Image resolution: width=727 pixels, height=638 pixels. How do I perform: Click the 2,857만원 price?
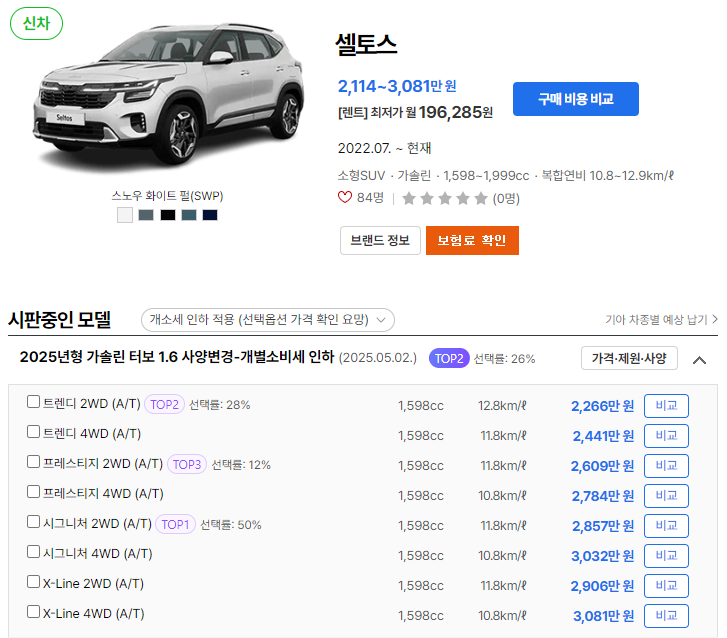point(603,526)
